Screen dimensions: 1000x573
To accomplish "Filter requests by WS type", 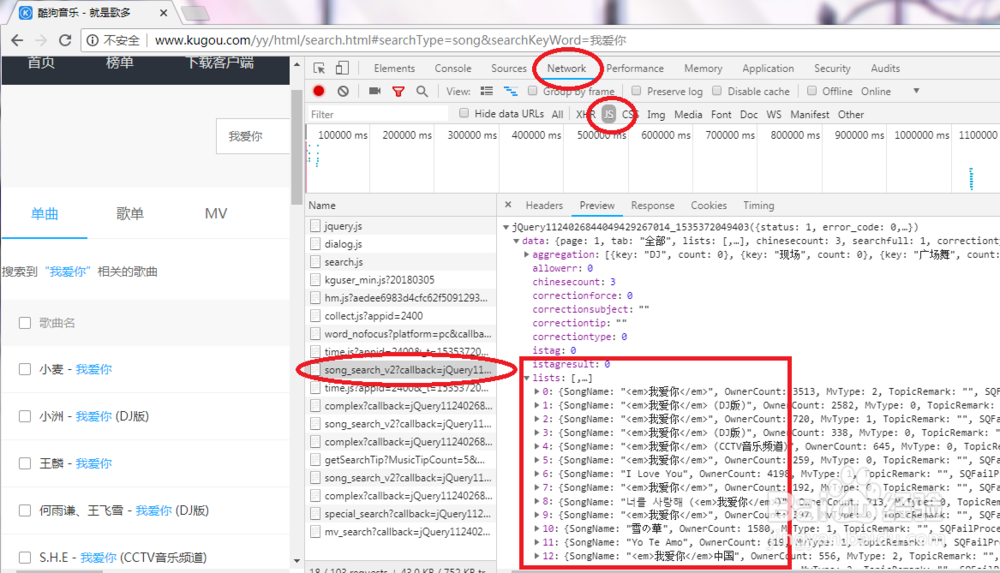I will pyautogui.click(x=774, y=114).
